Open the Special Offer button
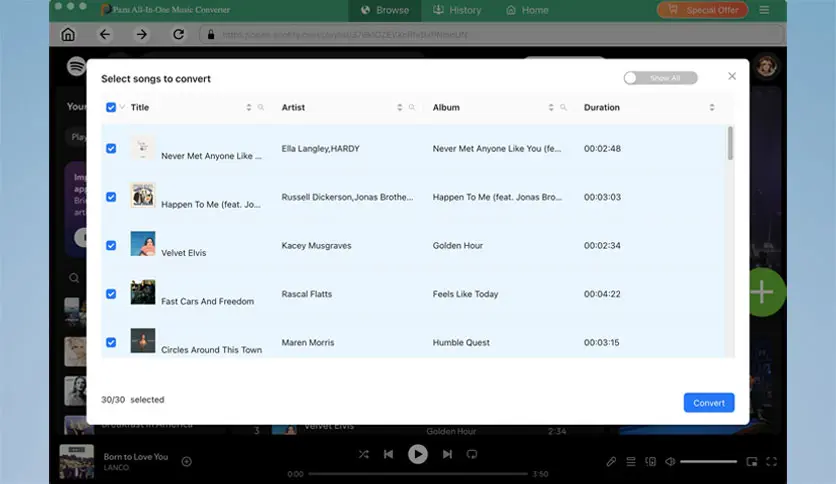The height and width of the screenshot is (484, 836). [x=703, y=10]
